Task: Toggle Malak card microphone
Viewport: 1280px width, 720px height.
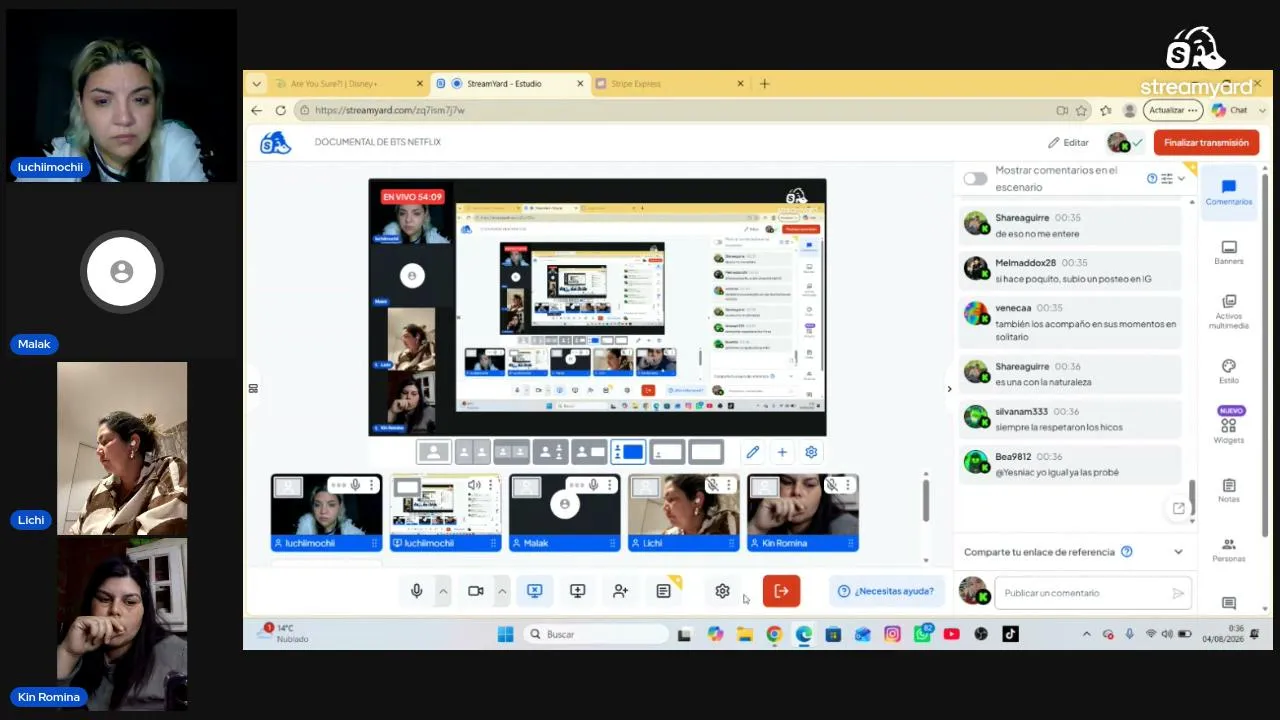Action: pyautogui.click(x=593, y=485)
